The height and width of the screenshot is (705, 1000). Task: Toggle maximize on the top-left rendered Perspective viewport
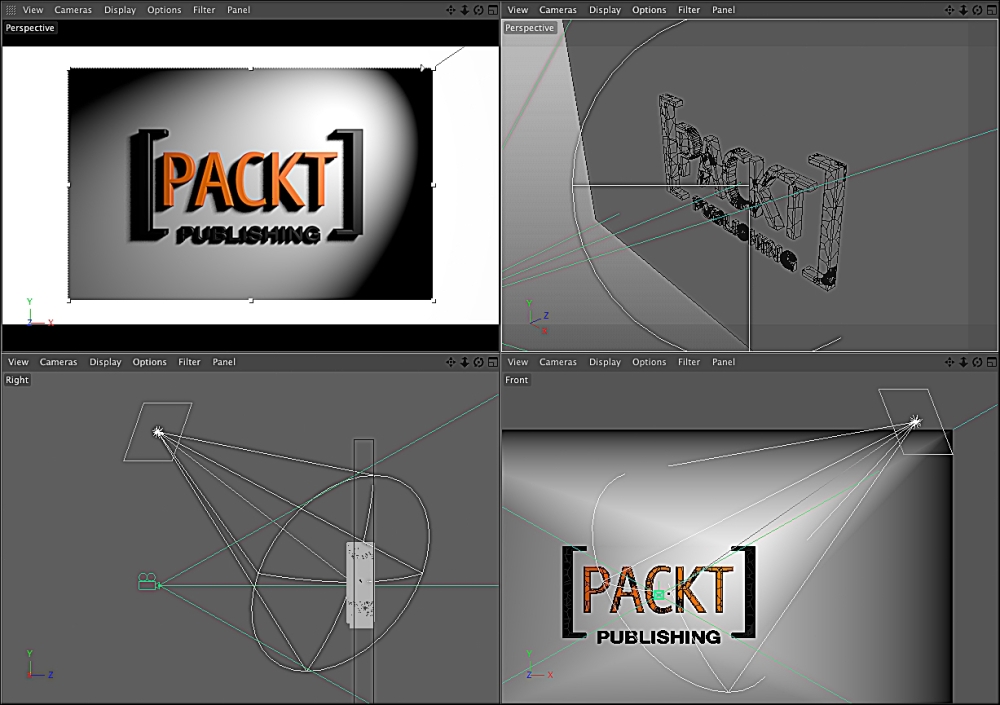click(492, 10)
